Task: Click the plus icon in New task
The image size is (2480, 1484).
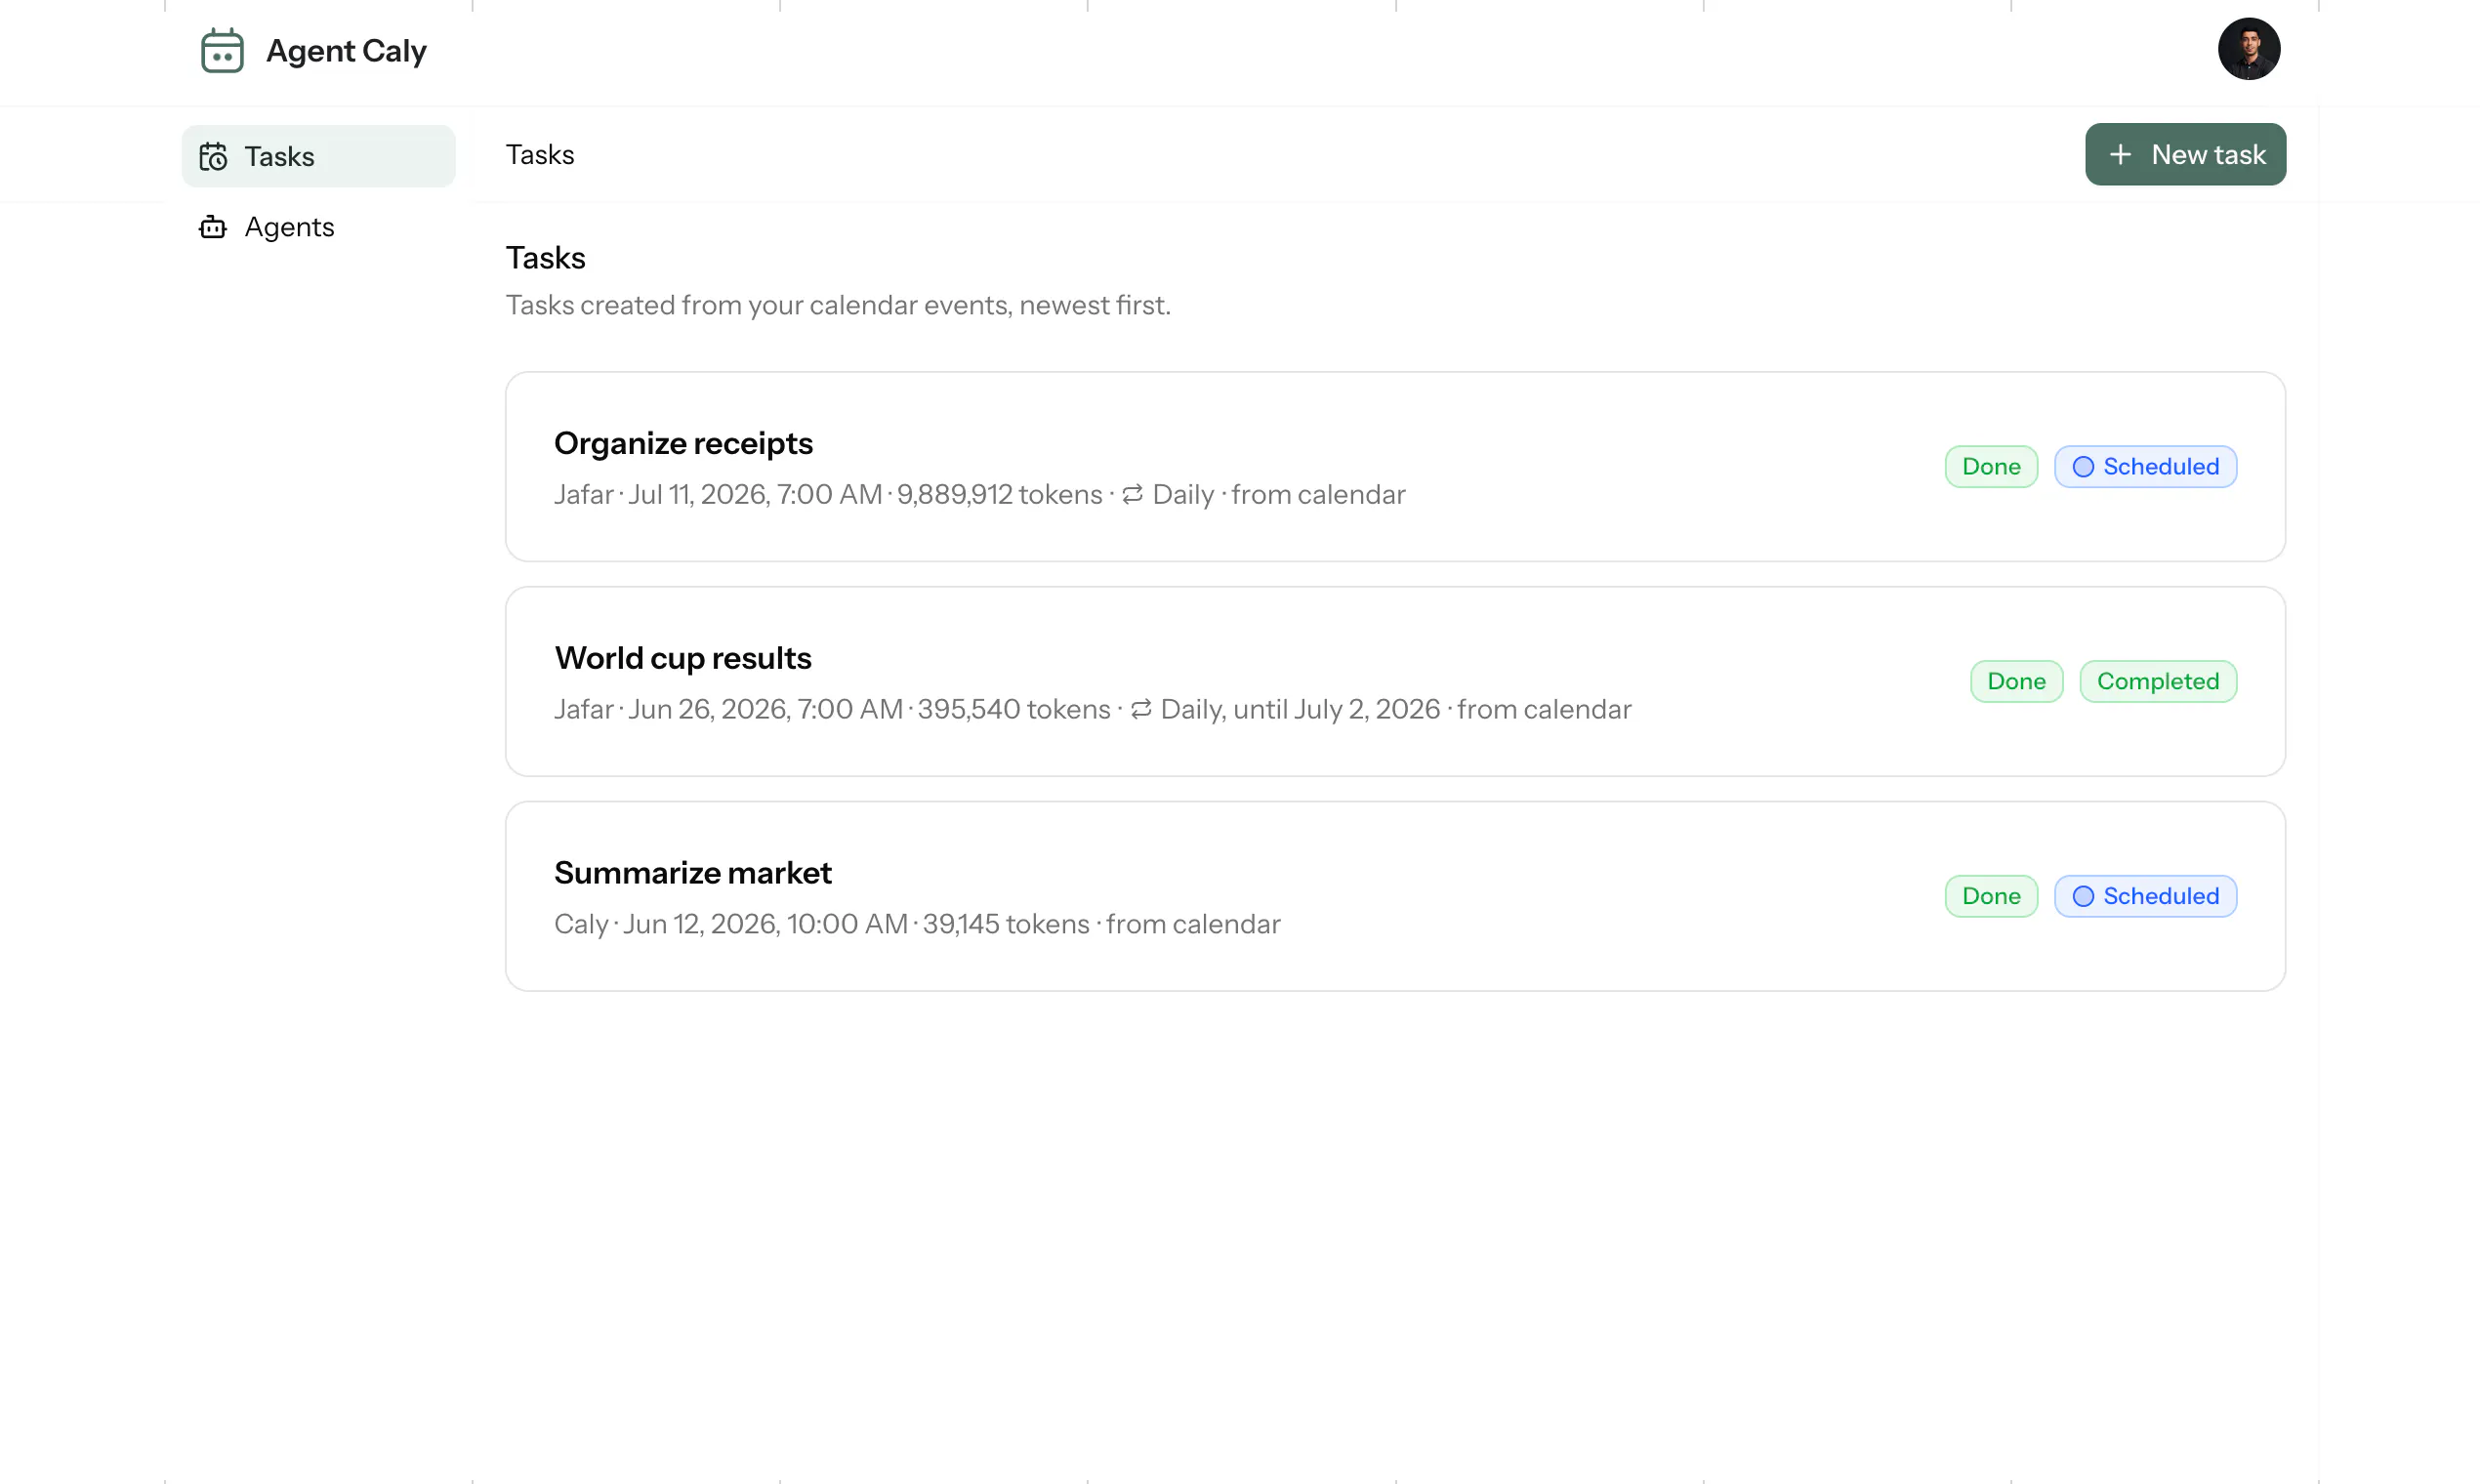Action: click(2119, 155)
